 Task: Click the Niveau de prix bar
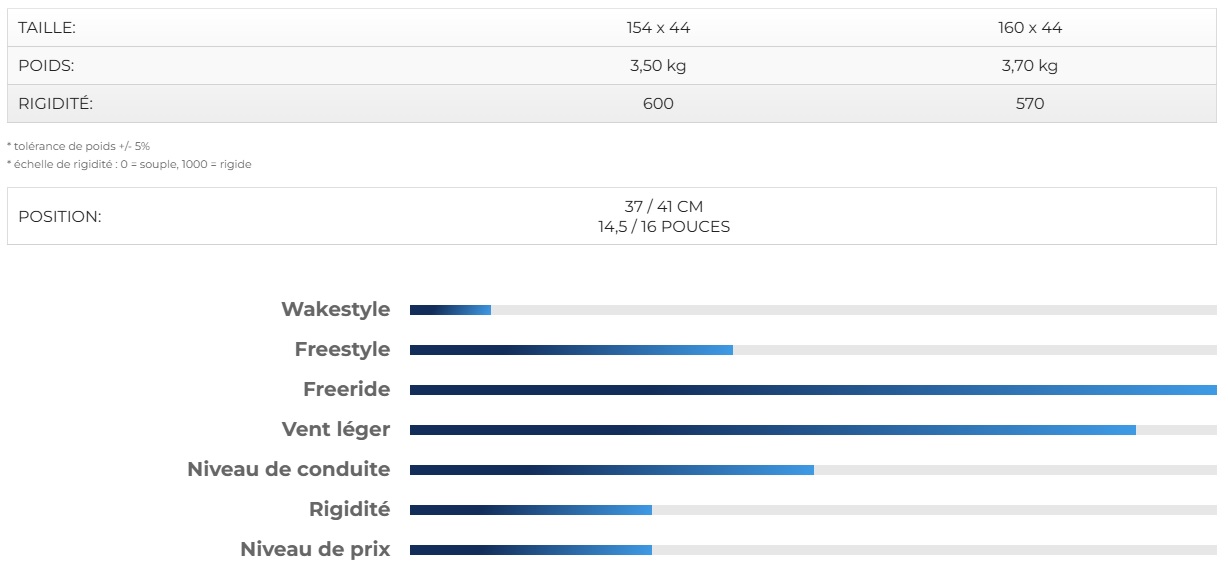pos(812,550)
